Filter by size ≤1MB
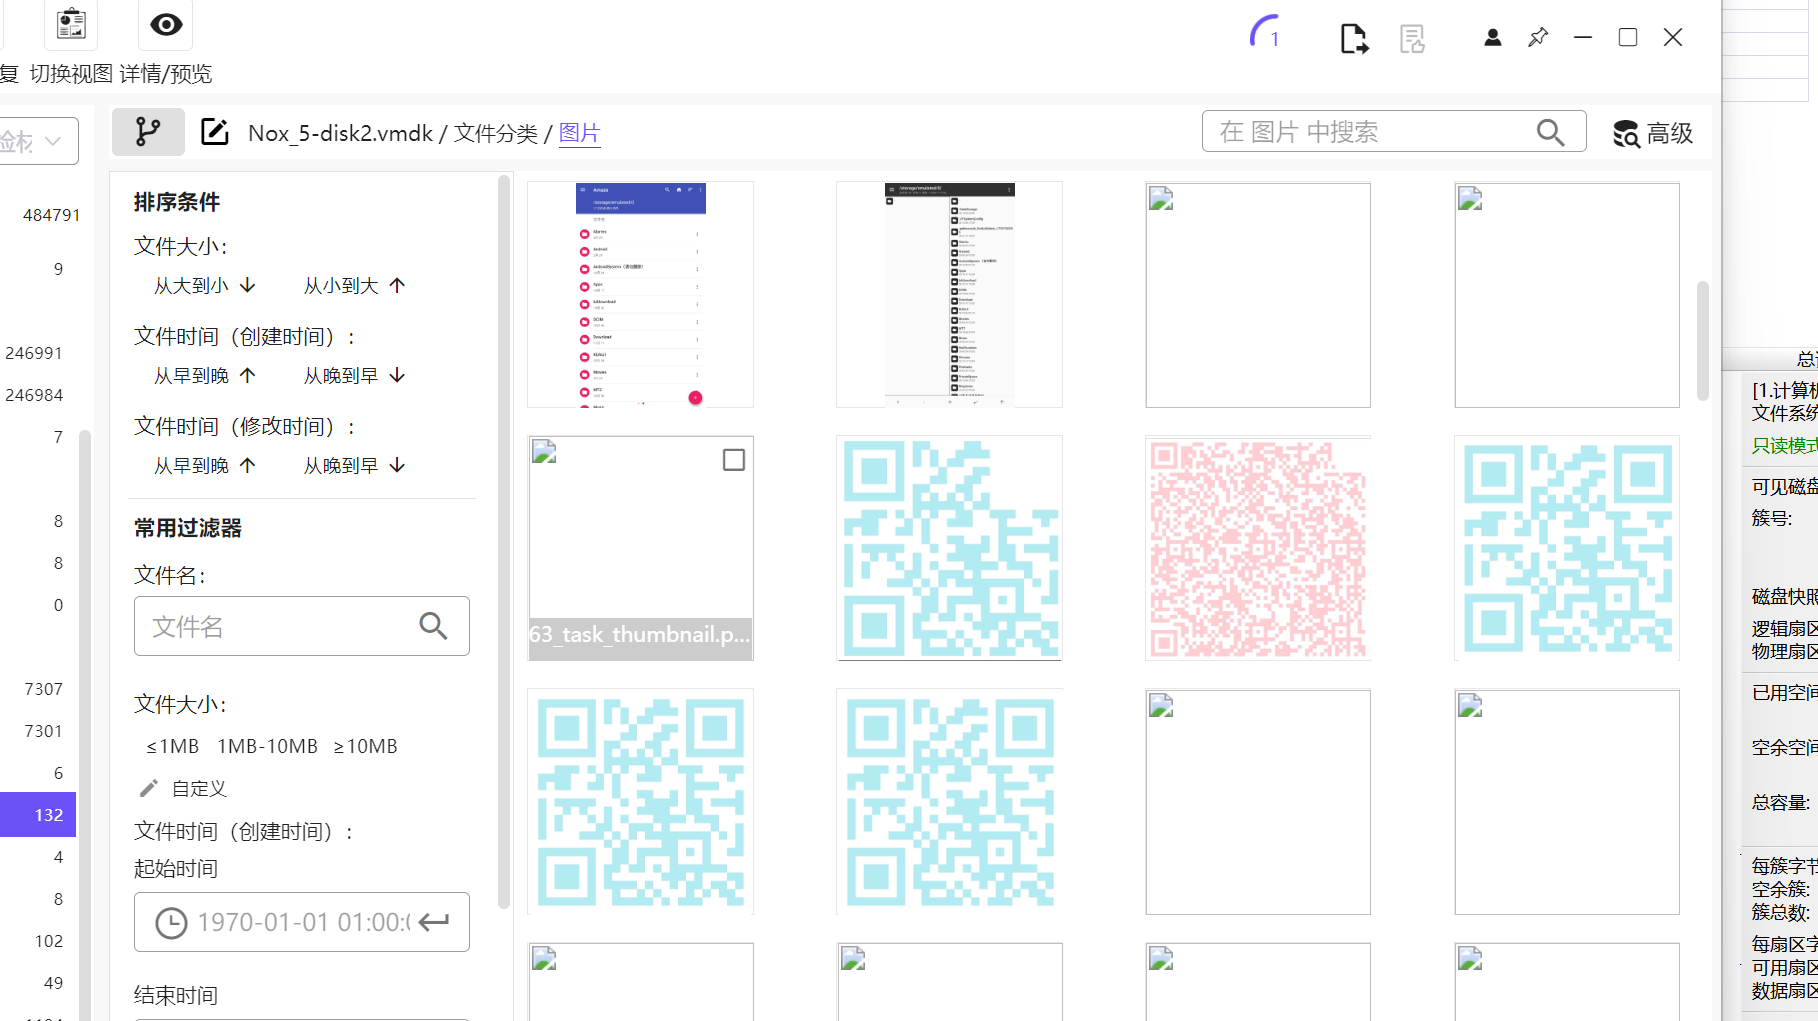This screenshot has width=1818, height=1021. click(x=172, y=747)
